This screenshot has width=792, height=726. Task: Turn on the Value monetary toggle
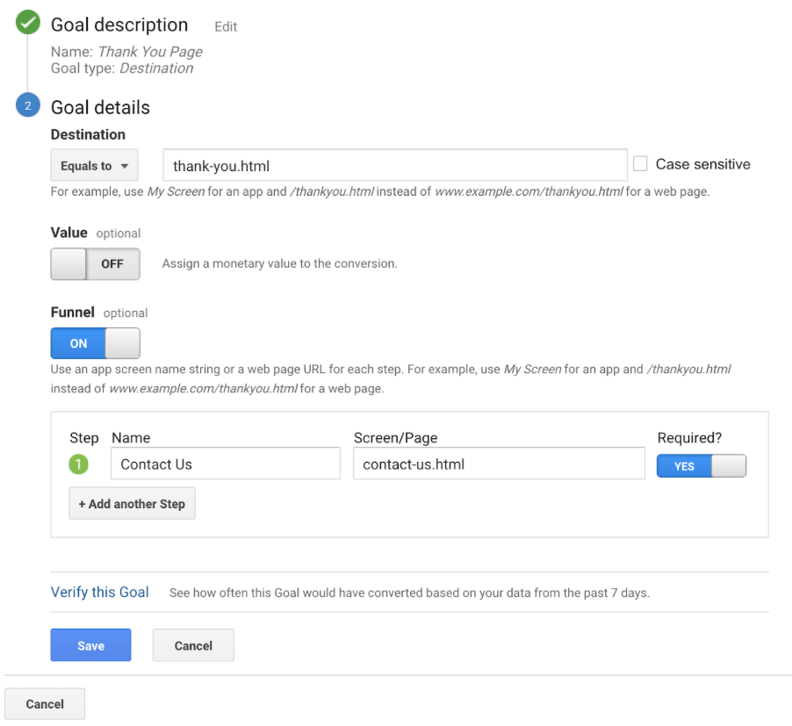click(x=95, y=264)
